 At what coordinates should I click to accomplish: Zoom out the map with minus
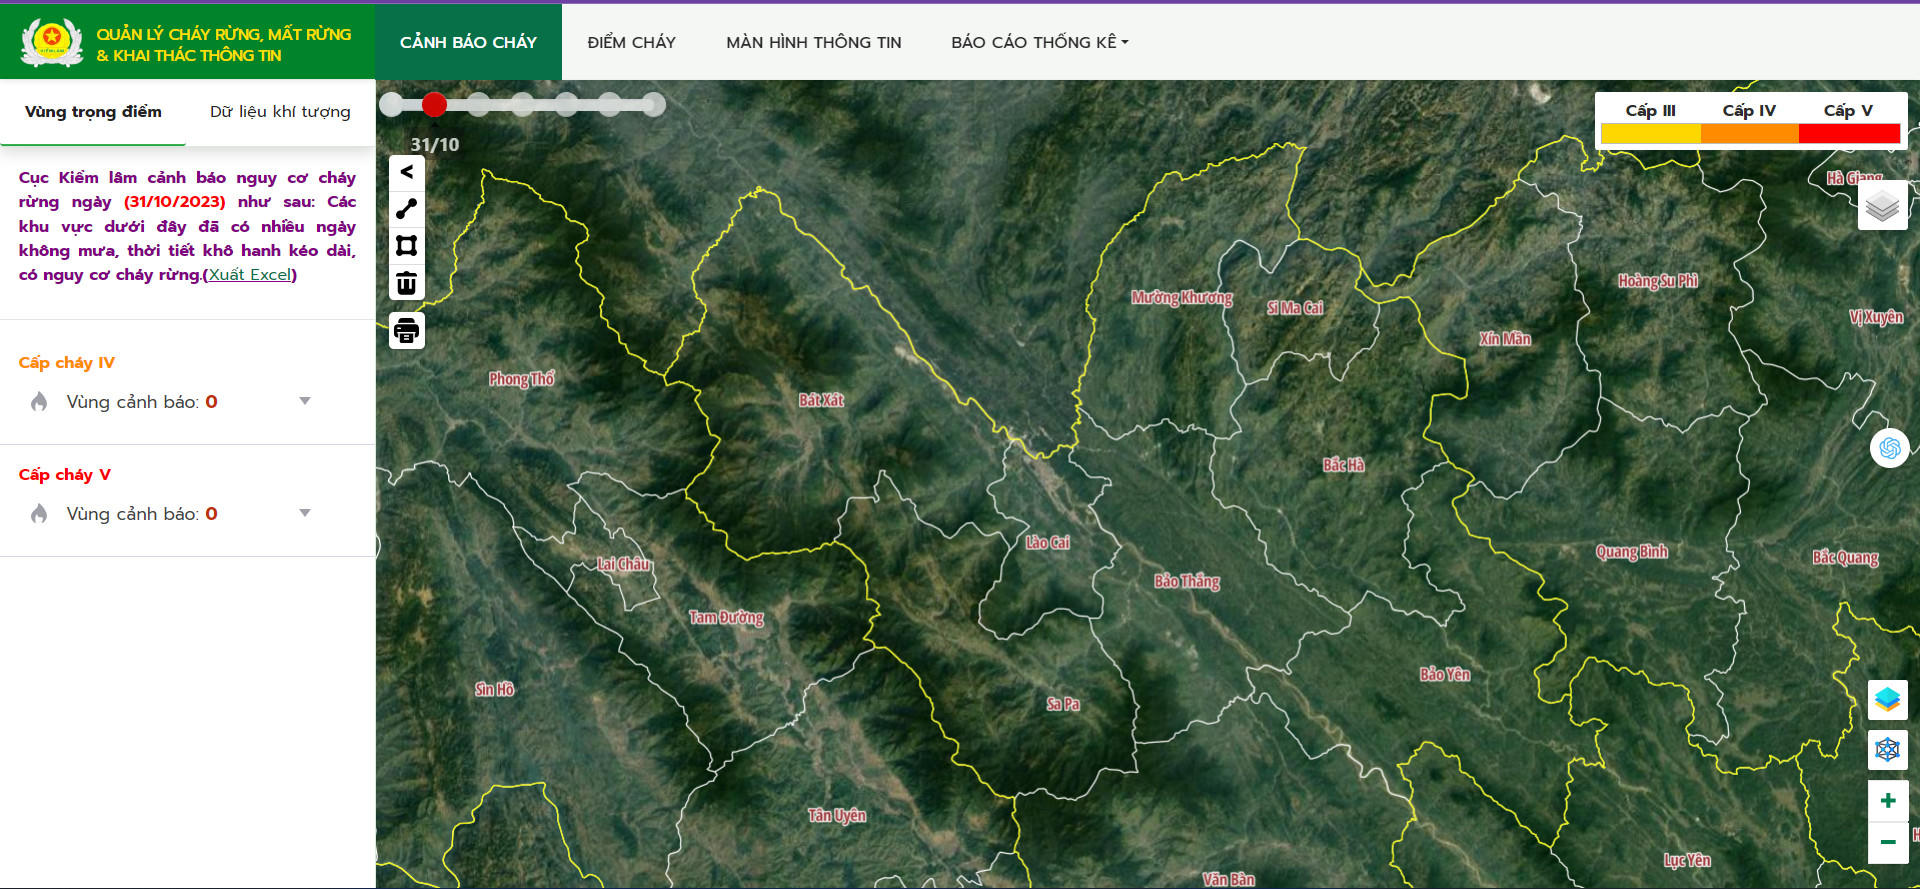point(1887,842)
